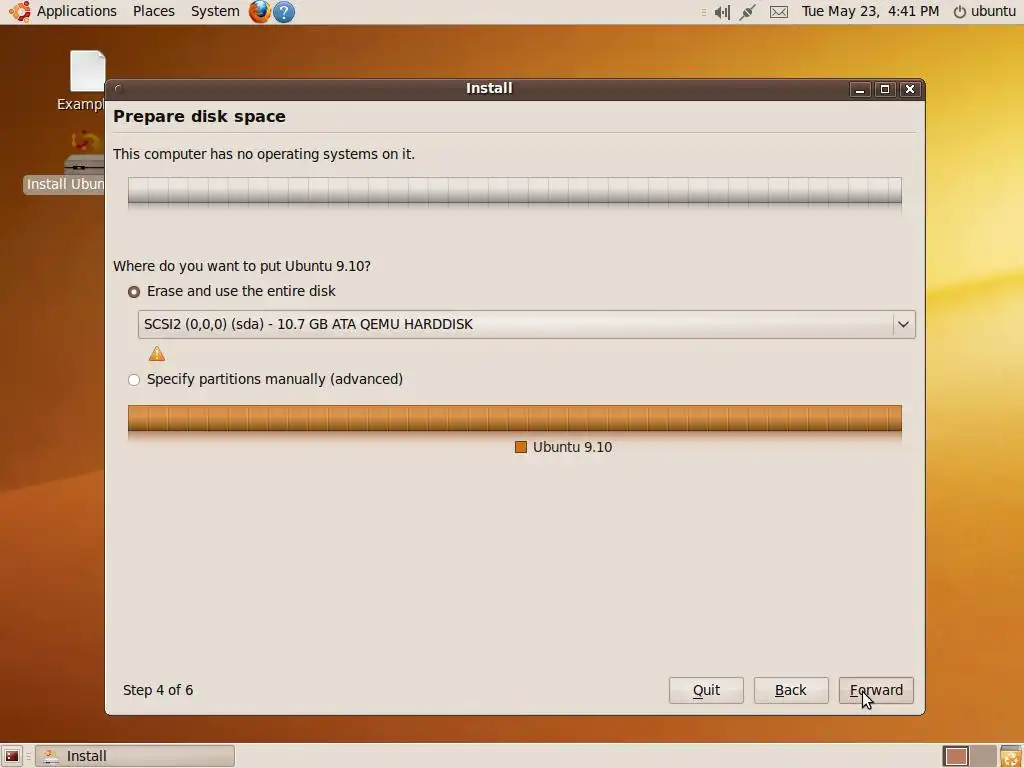
Task: Open the Help icon in top panel
Action: coord(283,12)
